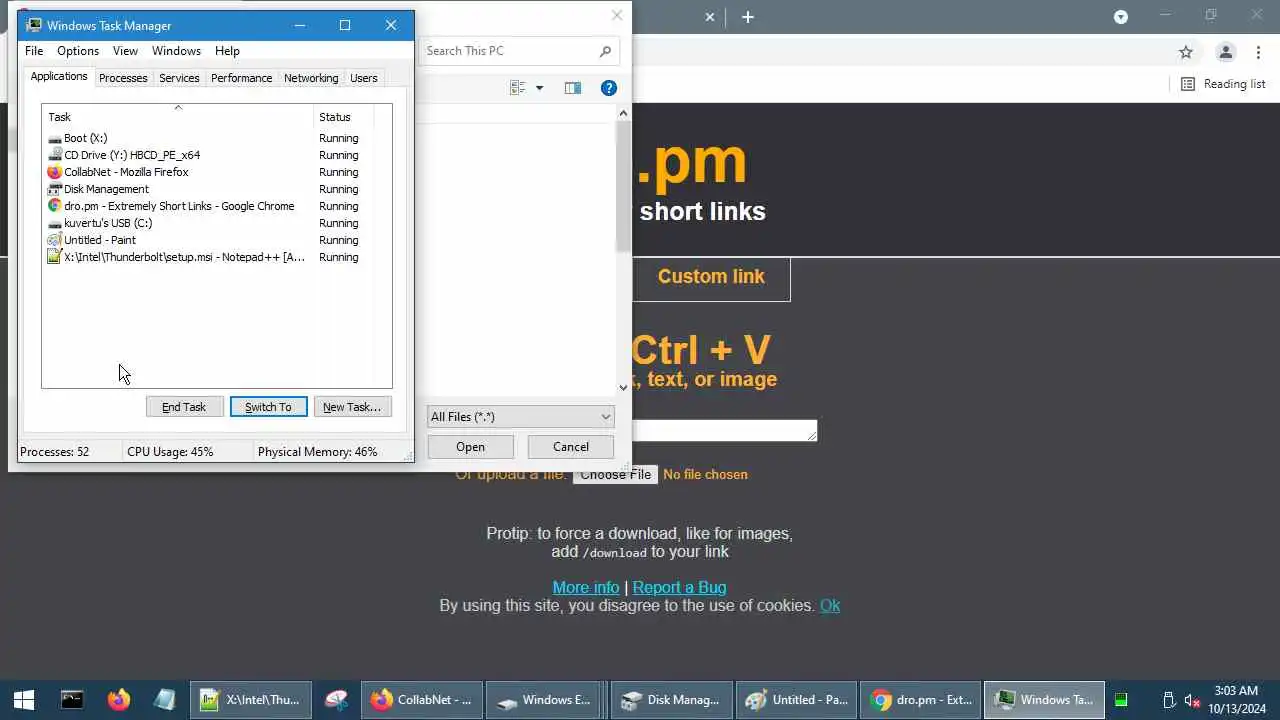Open the All Files (*.*) file type dropdown
1280x720 pixels.
point(520,417)
